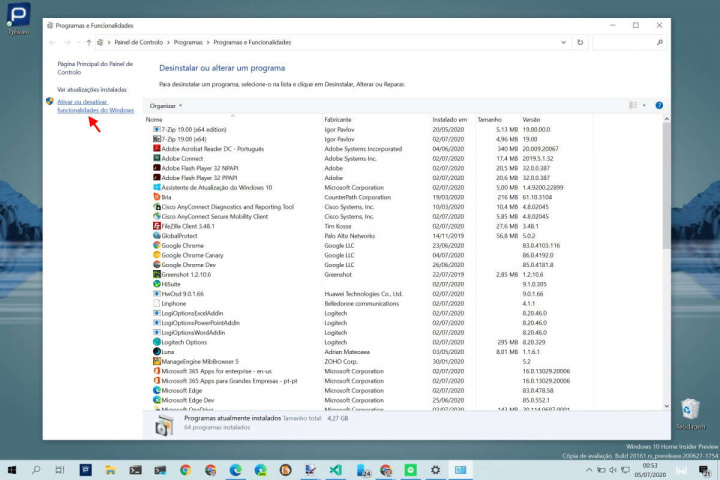Viewport: 720px width, 480px height.
Task: Click the help question mark icon
Action: click(659, 105)
